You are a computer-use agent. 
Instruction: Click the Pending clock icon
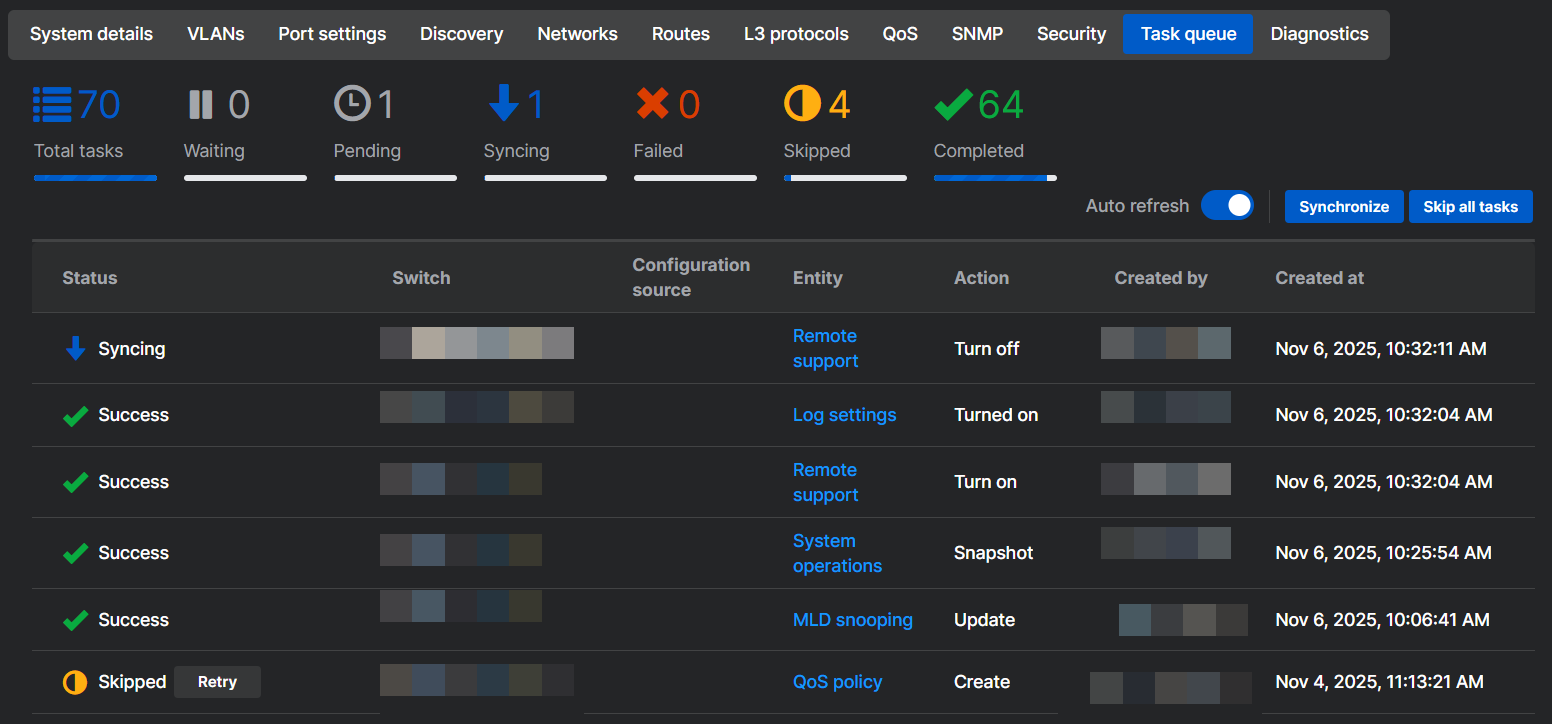[x=352, y=104]
